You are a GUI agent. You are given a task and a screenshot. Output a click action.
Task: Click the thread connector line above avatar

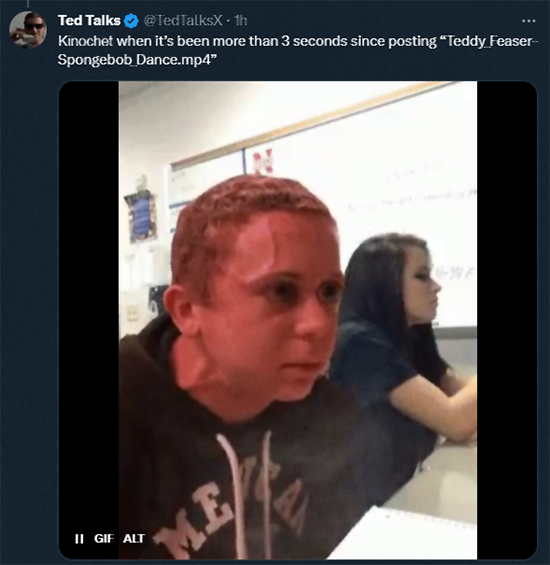[x=28, y=4]
